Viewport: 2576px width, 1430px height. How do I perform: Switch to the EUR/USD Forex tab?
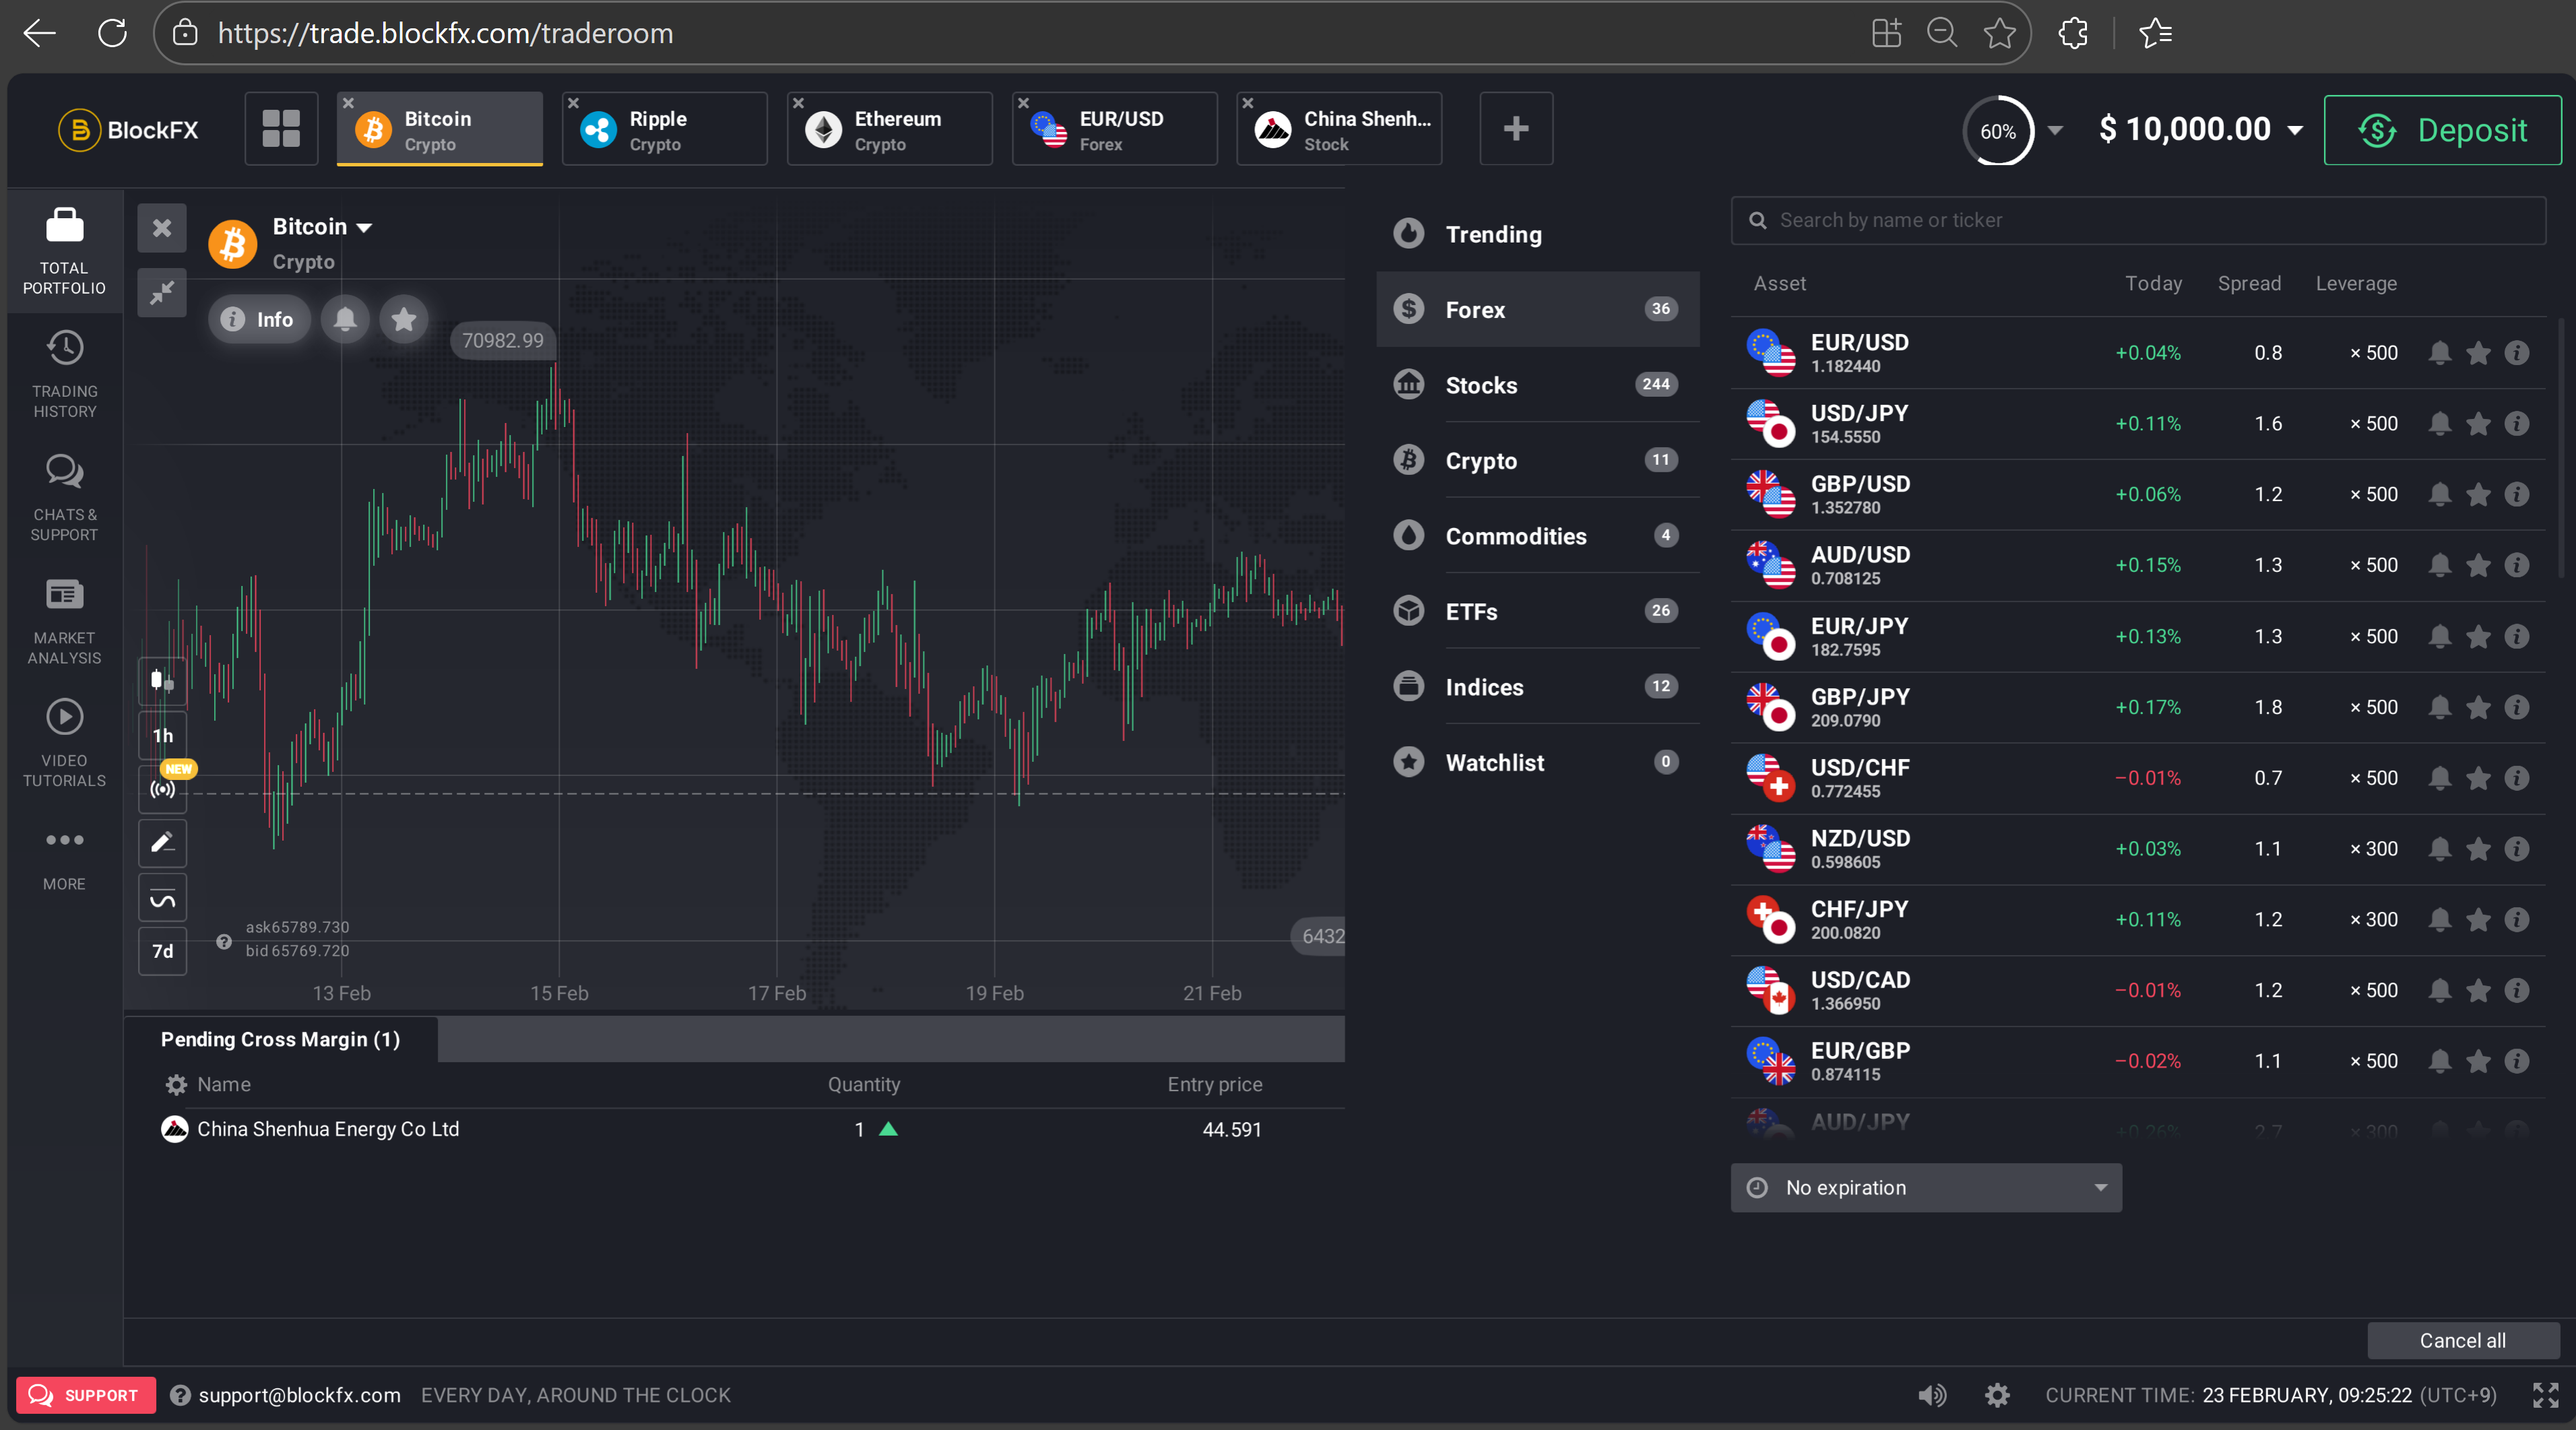(1115, 129)
